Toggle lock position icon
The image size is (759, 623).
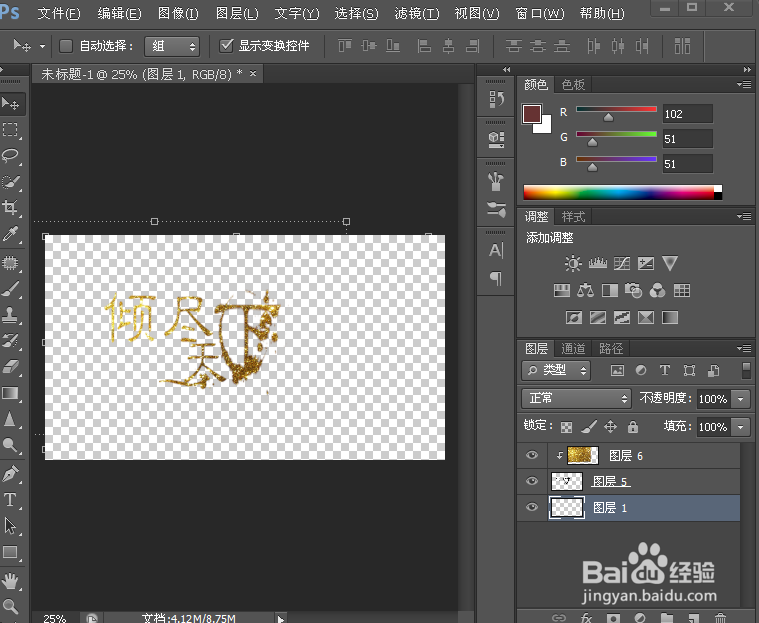pyautogui.click(x=610, y=426)
